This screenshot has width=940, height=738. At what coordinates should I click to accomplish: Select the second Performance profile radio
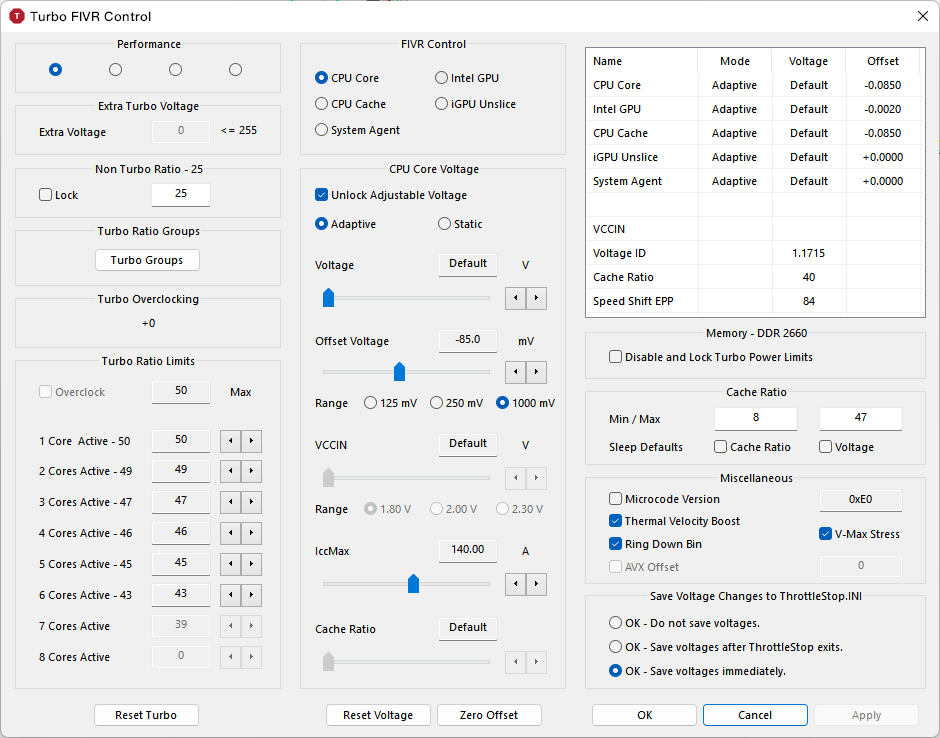115,70
